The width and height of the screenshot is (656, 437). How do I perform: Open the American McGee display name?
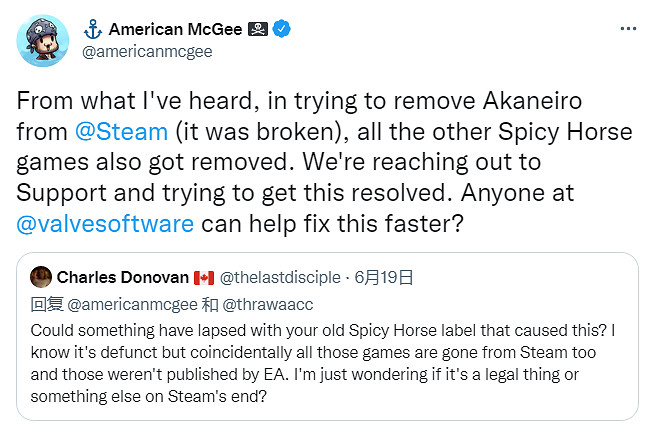(x=176, y=29)
